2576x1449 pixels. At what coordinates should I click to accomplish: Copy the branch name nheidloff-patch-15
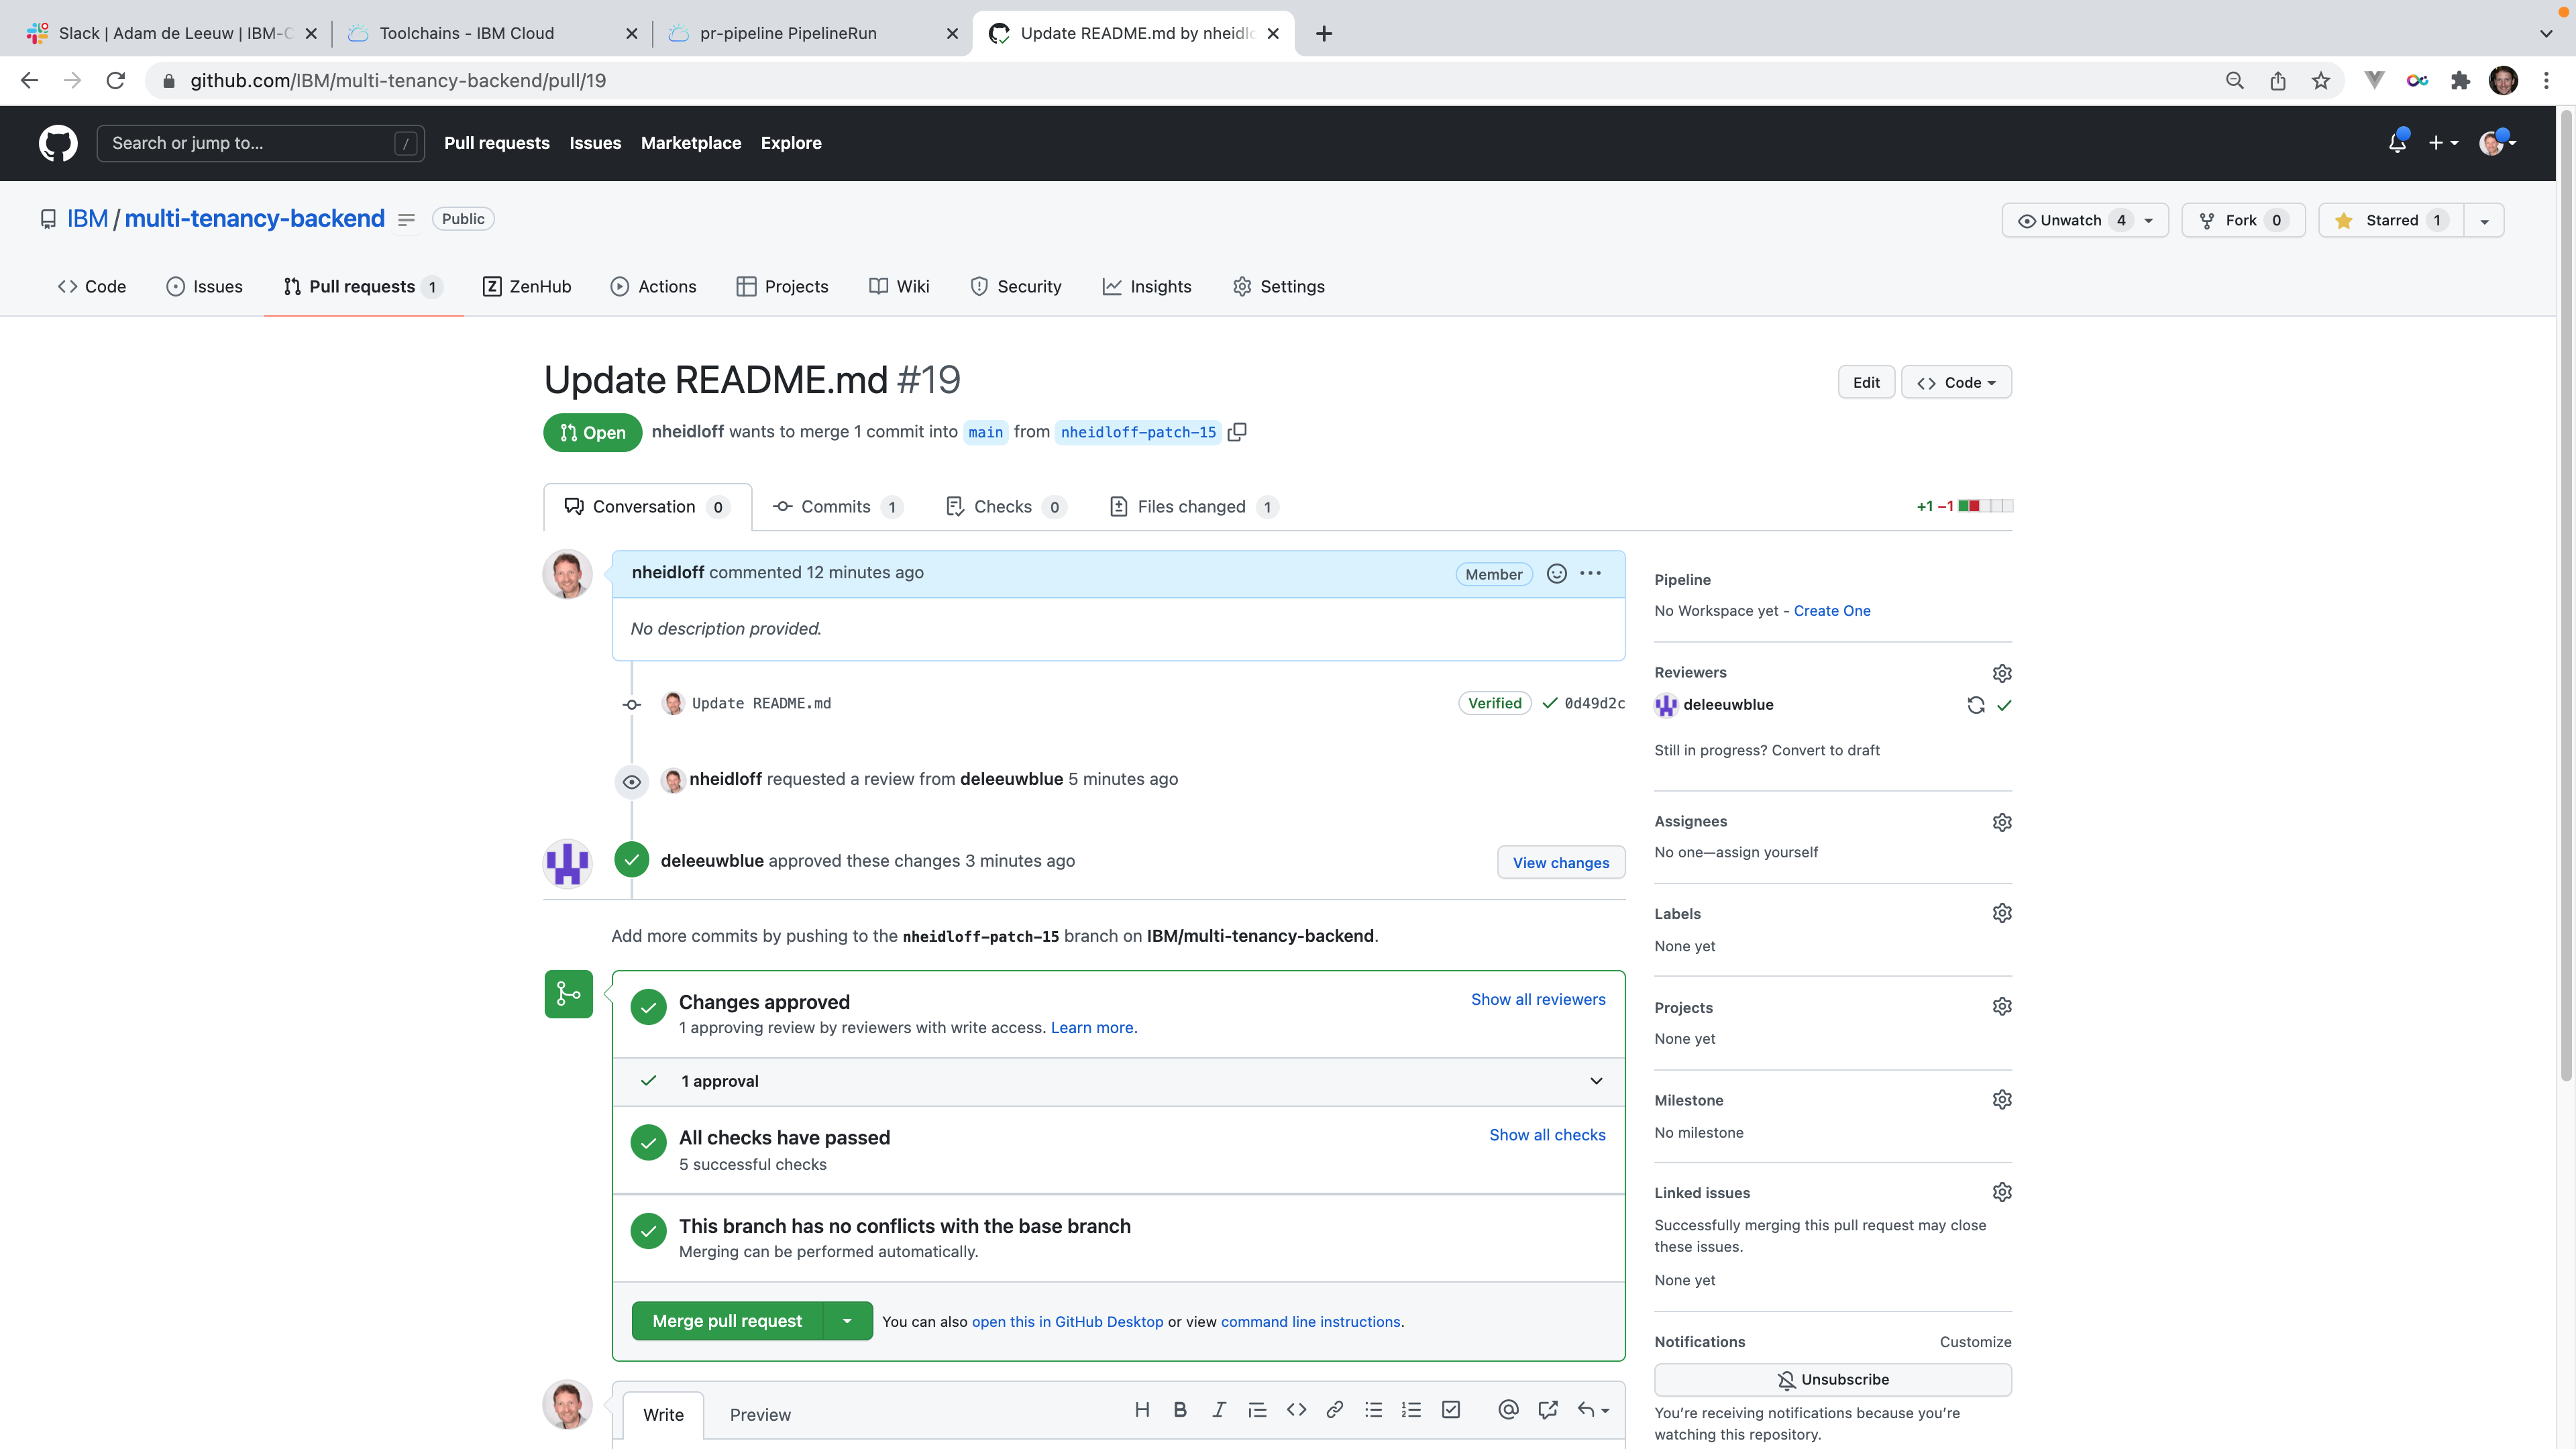tap(1237, 432)
